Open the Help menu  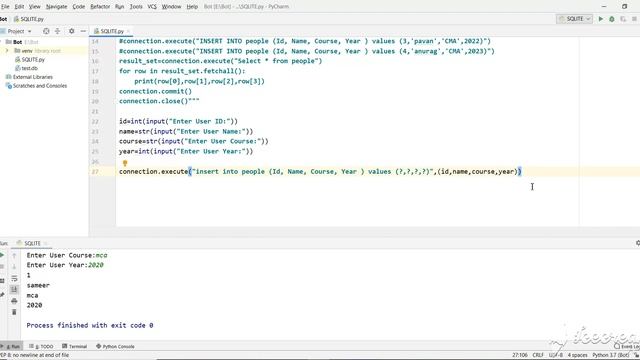[192, 7]
